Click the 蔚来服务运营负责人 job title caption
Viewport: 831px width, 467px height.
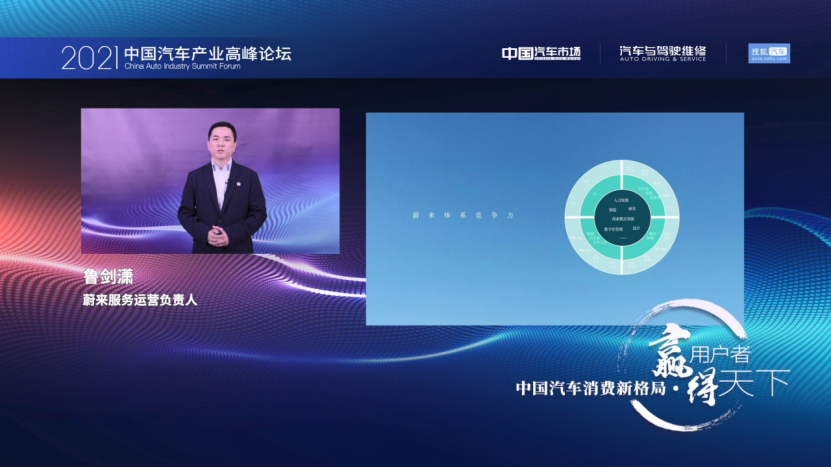click(x=138, y=298)
